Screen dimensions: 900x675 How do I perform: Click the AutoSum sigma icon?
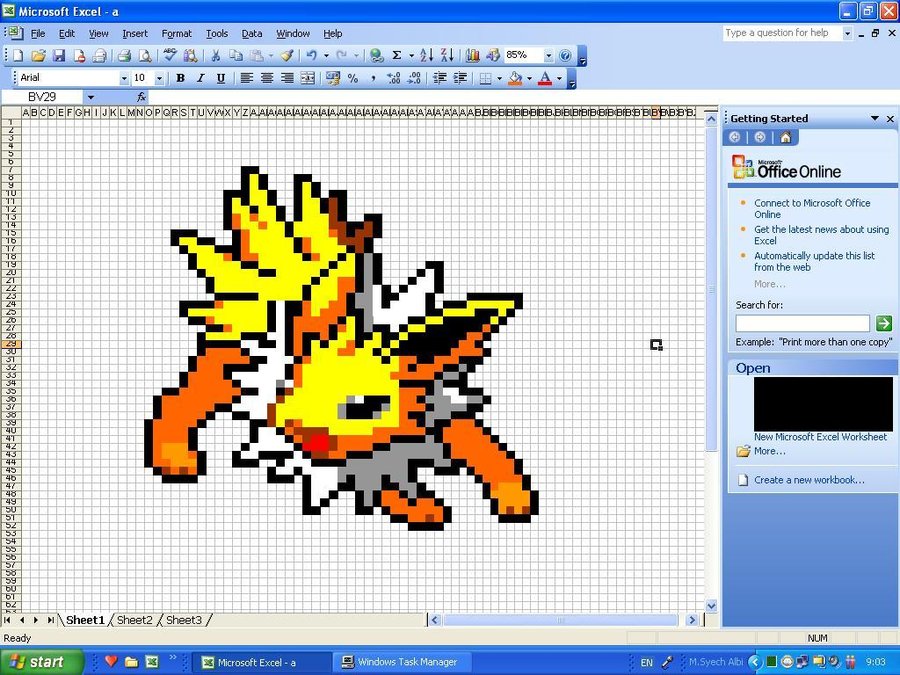click(397, 56)
